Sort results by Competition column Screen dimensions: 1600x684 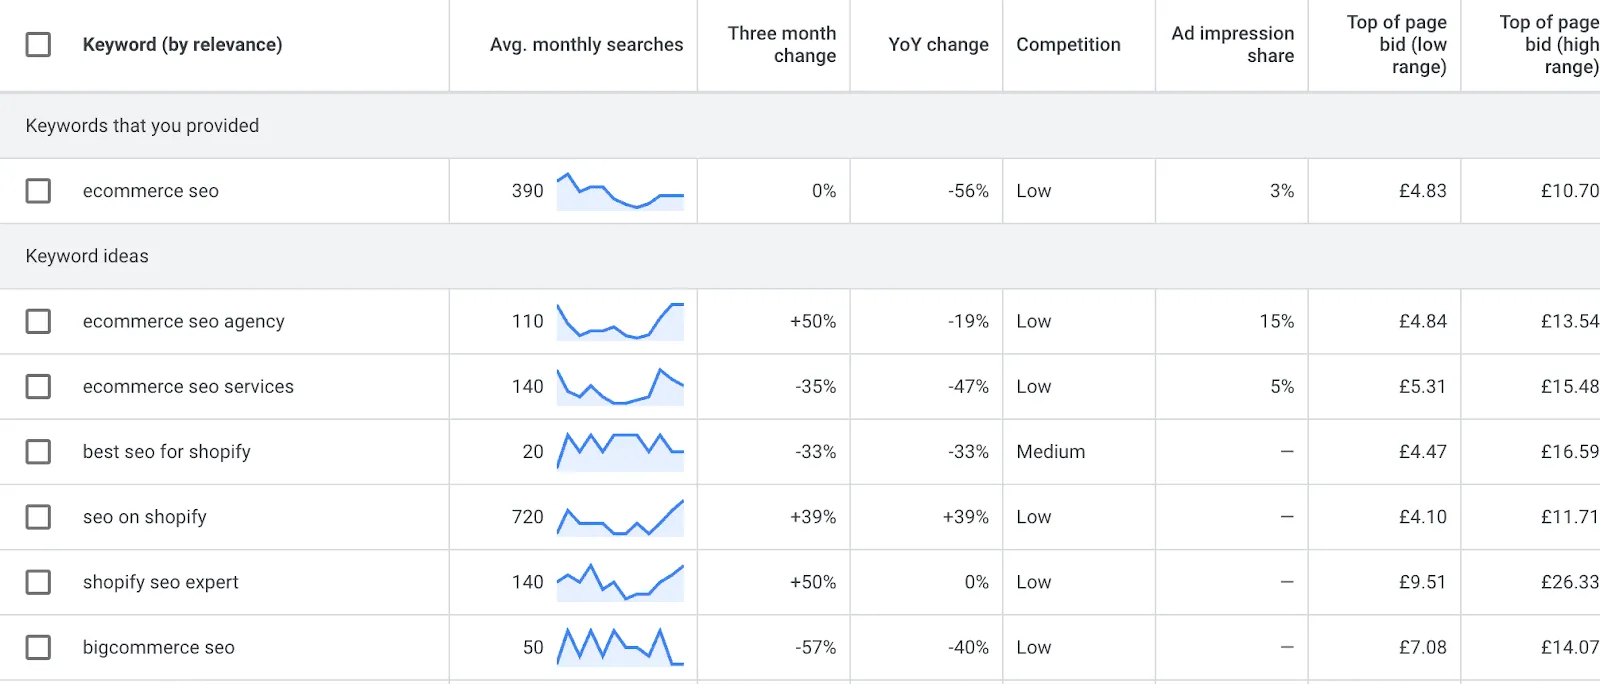[x=1068, y=45]
